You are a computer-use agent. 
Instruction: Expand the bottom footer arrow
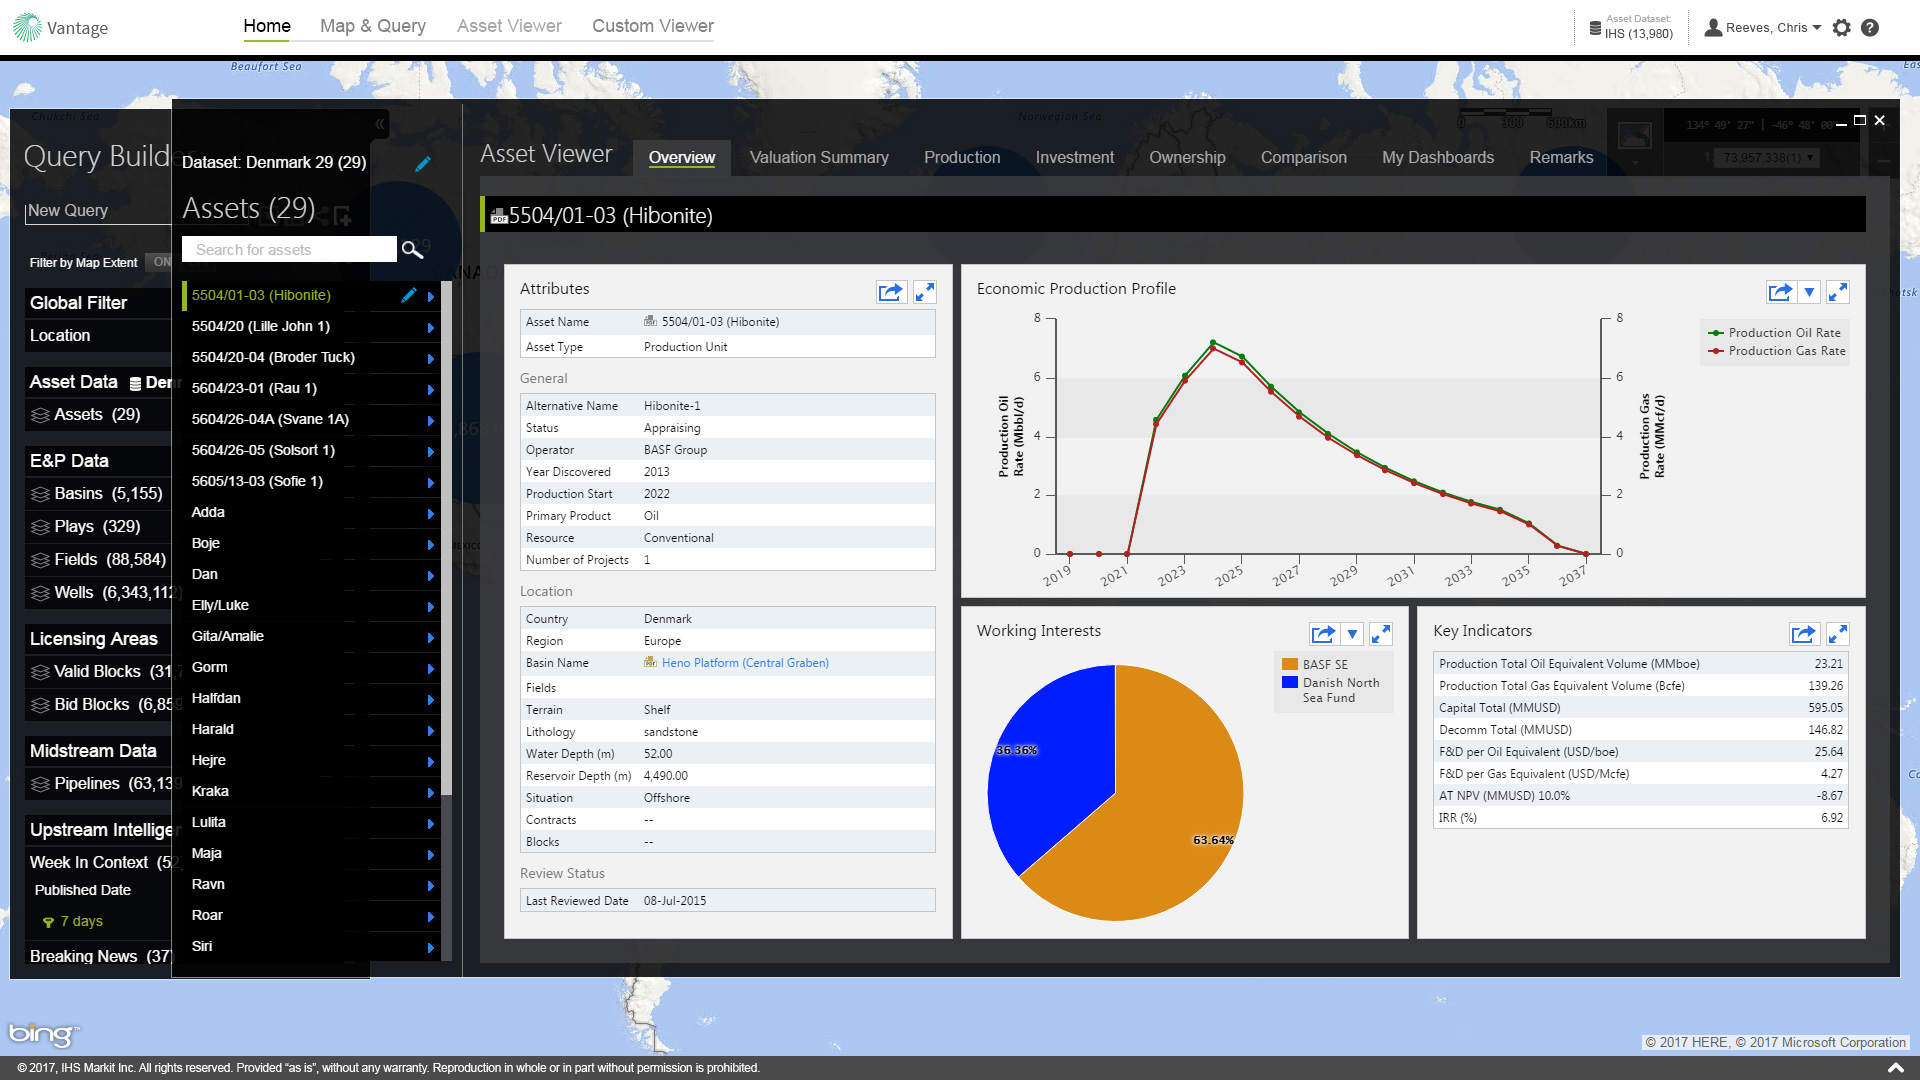1895,1068
